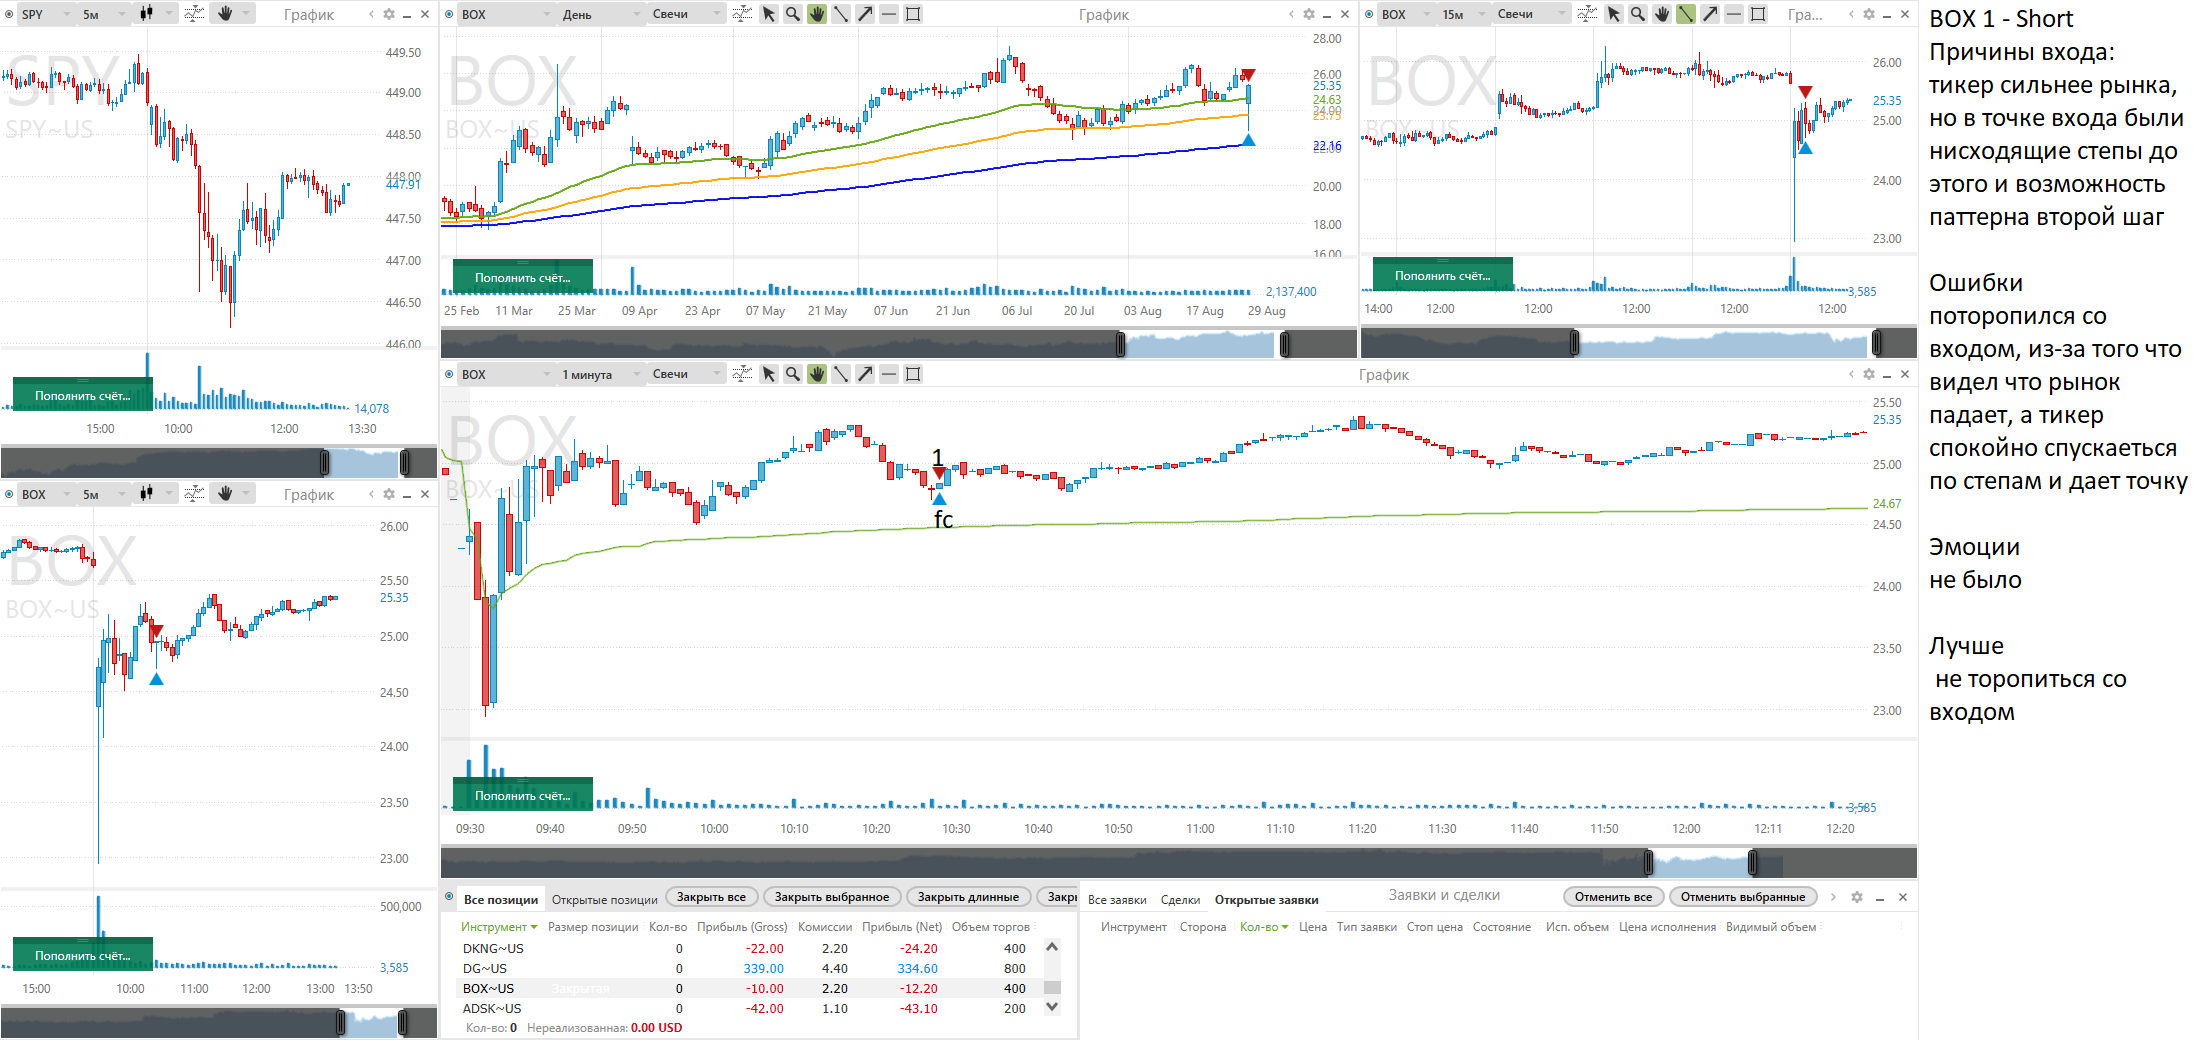Grab the left handle of BOX День range slider

1121,344
